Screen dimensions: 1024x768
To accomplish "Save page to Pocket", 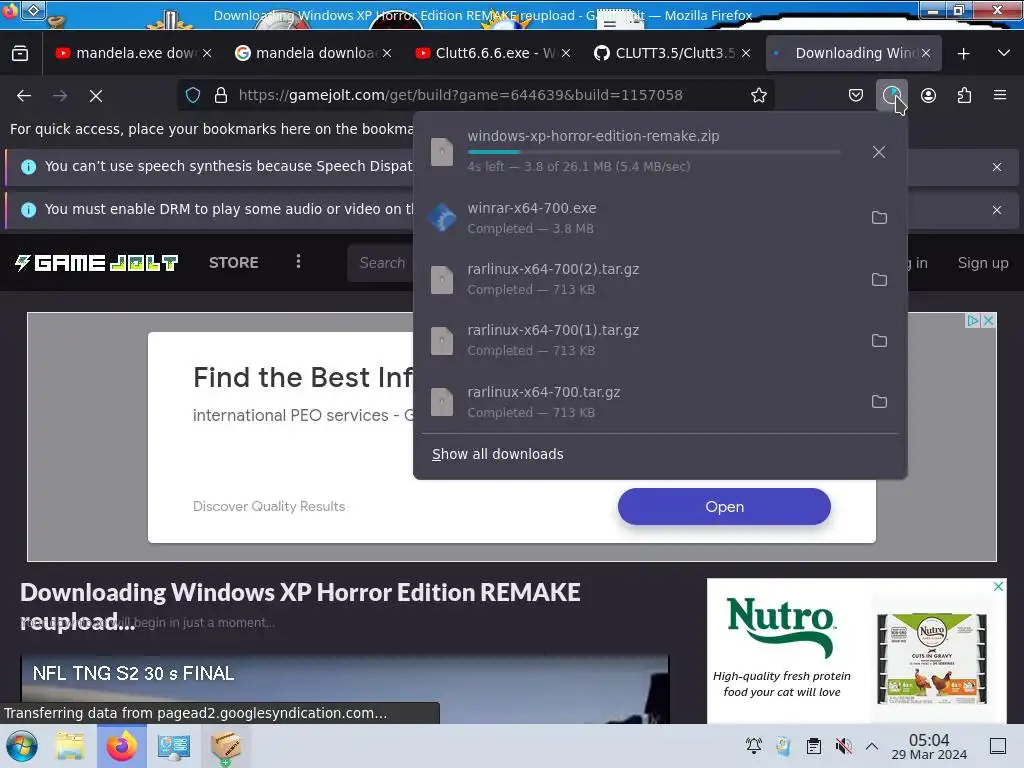I will click(856, 95).
